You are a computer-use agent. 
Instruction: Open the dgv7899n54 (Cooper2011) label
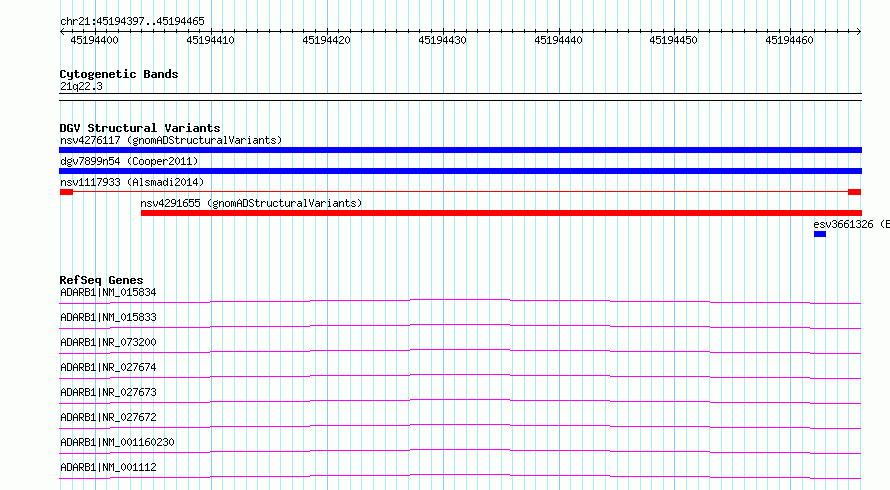point(129,161)
